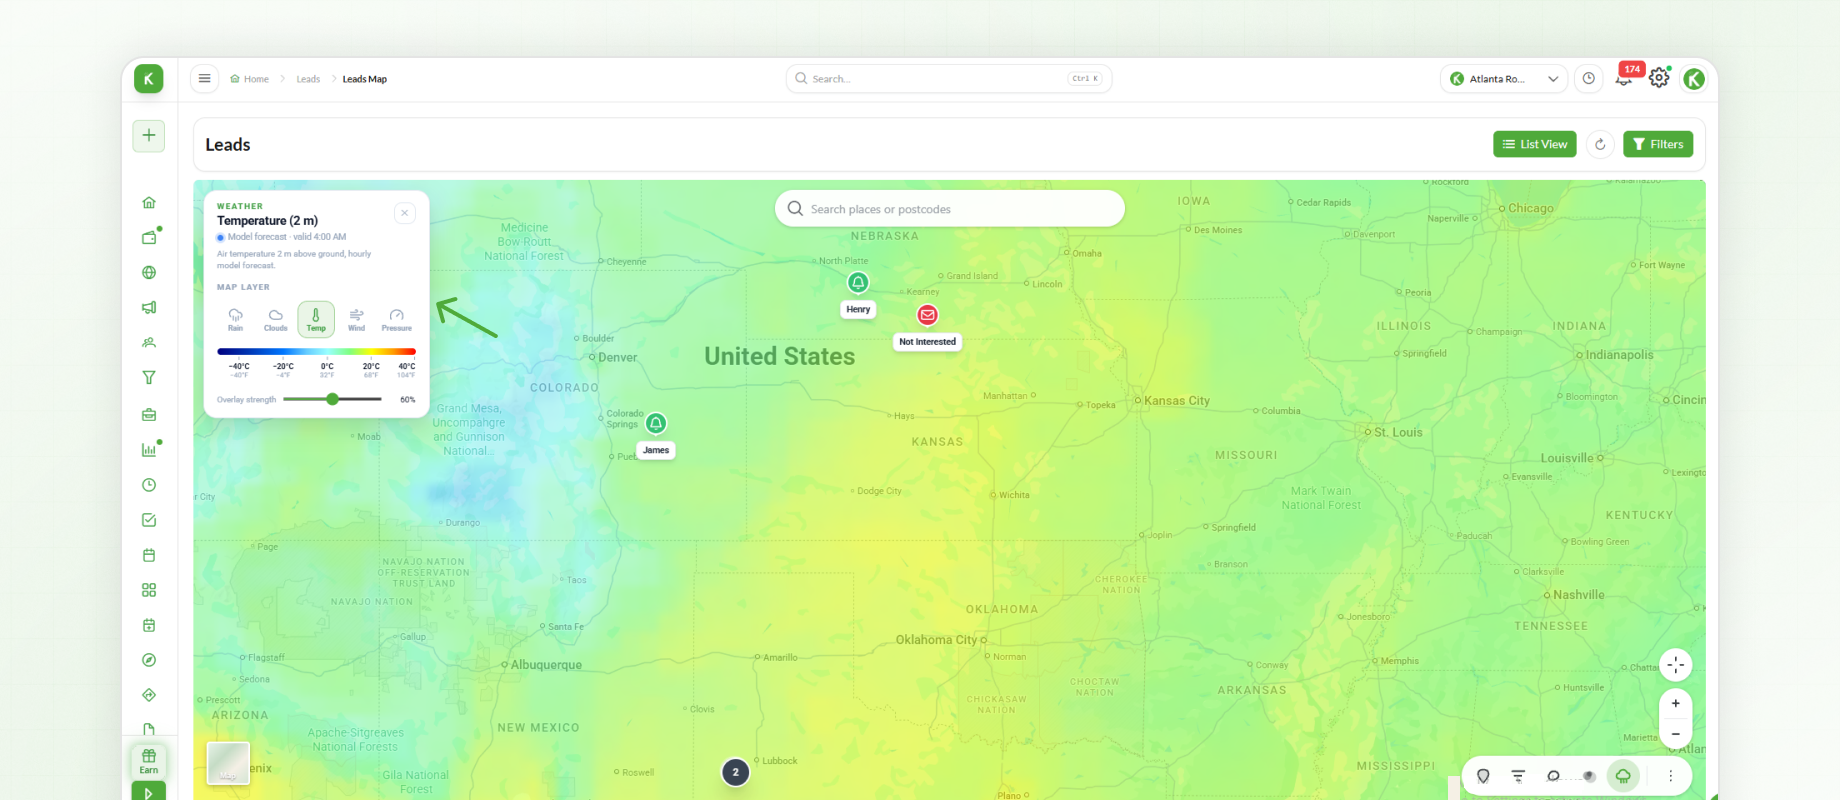The image size is (1840, 800).
Task: Click the Henry lead marker
Action: tap(858, 283)
